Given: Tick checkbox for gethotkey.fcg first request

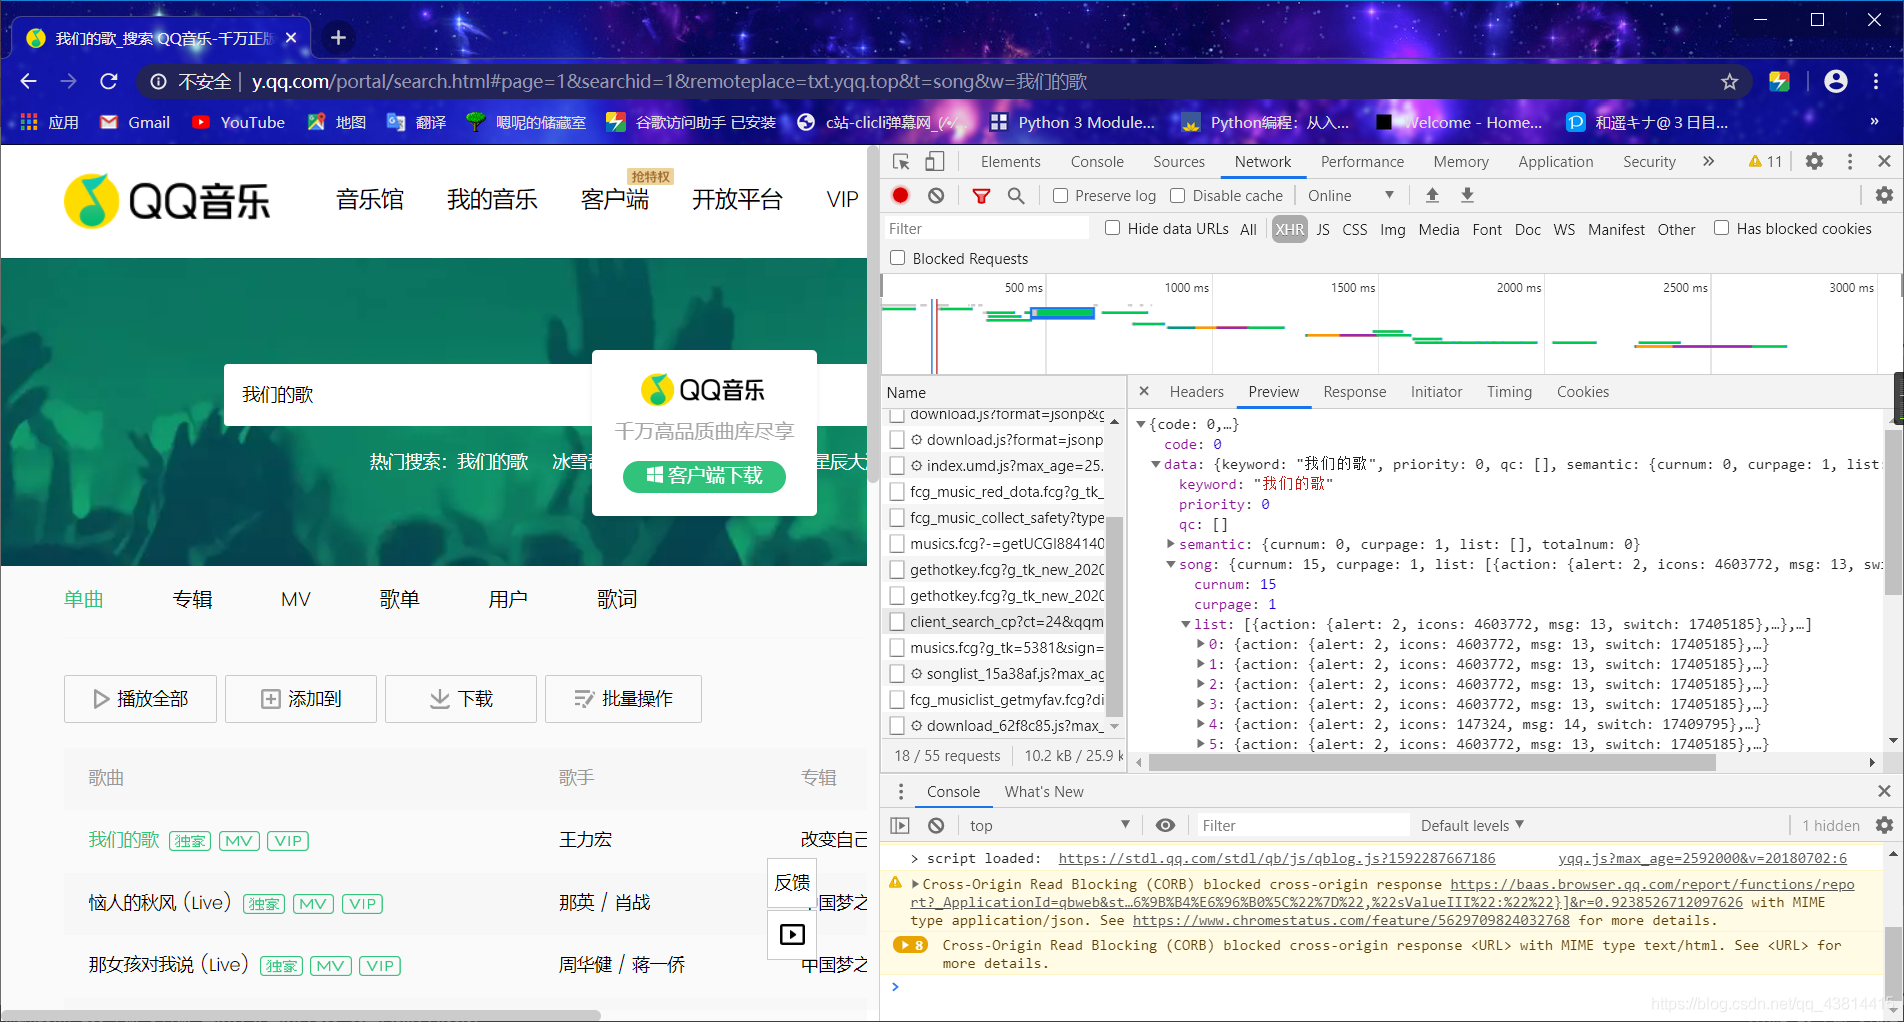Looking at the screenshot, I should pos(897,570).
